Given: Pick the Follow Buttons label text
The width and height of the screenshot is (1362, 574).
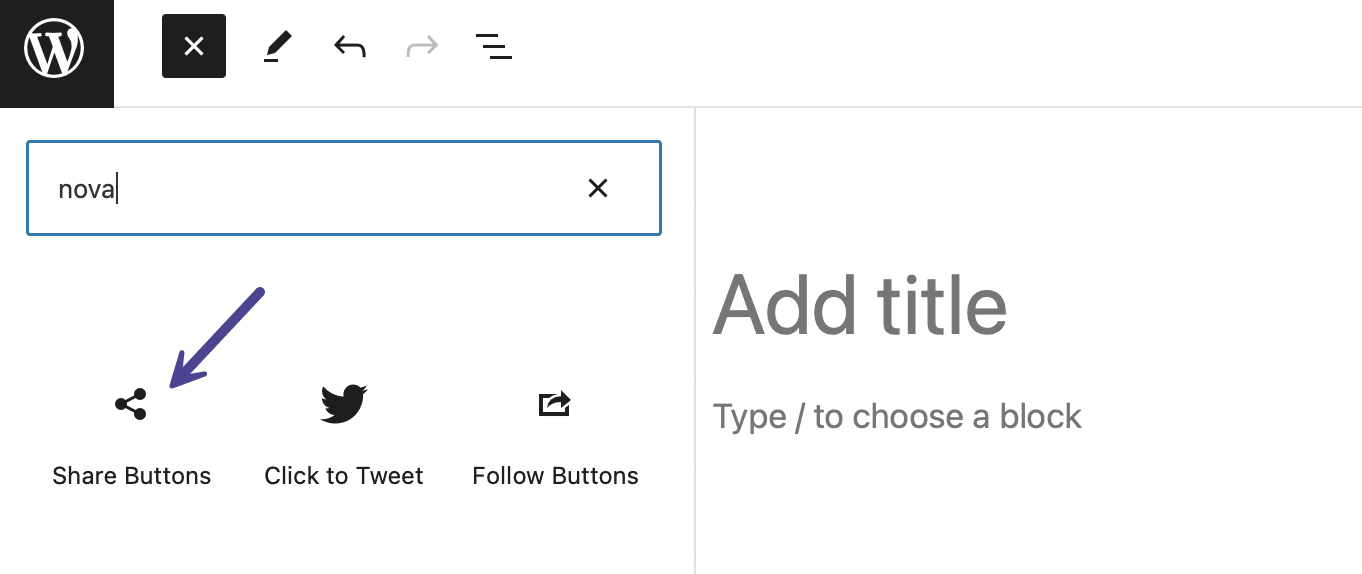Looking at the screenshot, I should point(555,476).
